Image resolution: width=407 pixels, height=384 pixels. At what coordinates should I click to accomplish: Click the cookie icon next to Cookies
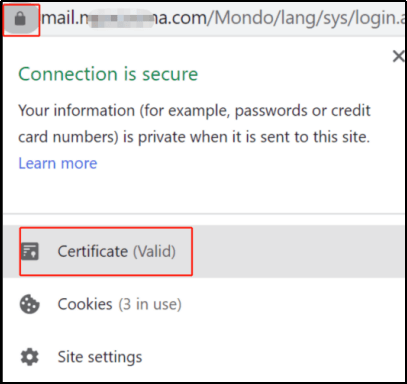pos(30,304)
